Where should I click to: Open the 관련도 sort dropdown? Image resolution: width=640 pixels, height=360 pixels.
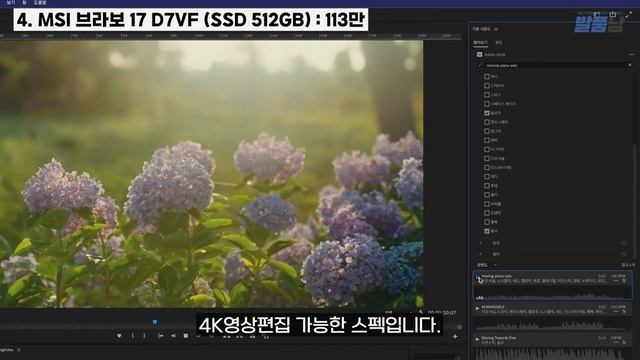[487, 265]
